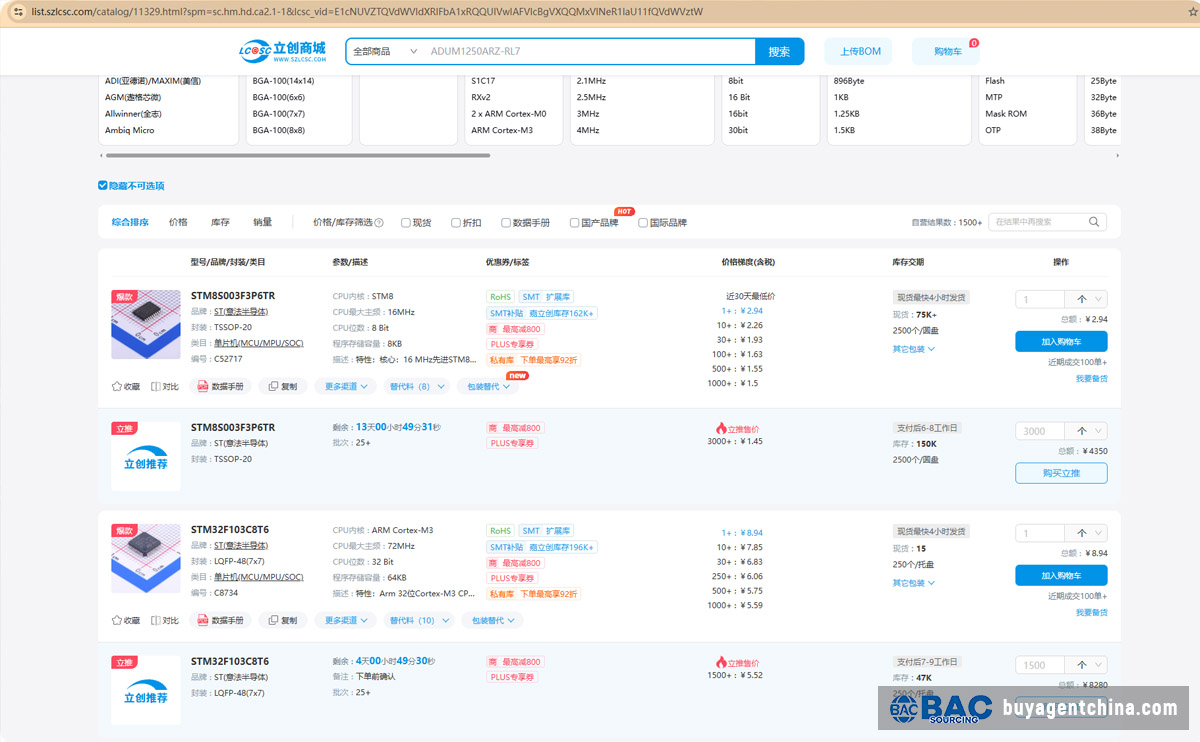Open site info icon in address bar

coord(17,11)
